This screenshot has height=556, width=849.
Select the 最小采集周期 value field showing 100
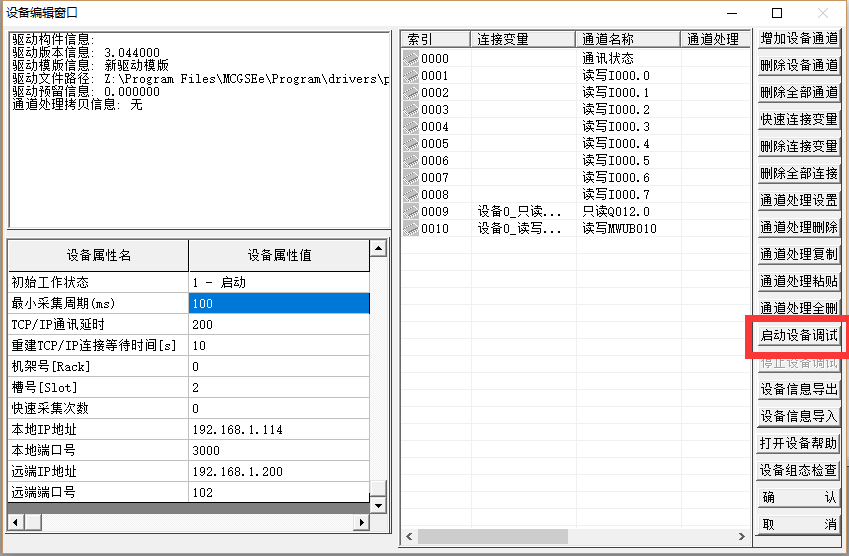(x=278, y=303)
